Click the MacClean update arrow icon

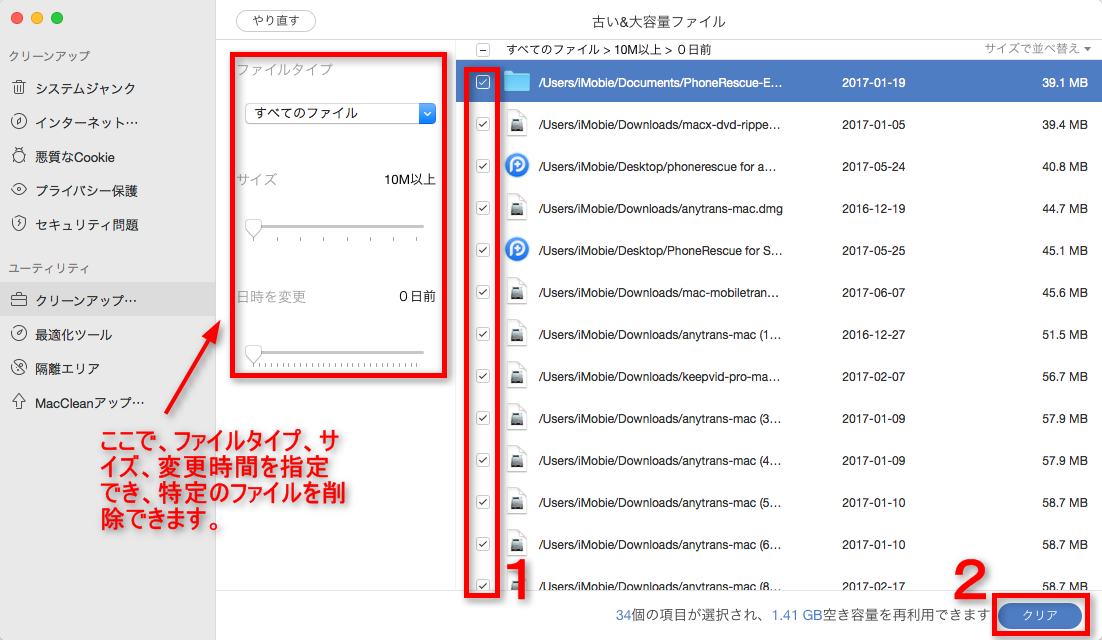(x=19, y=402)
